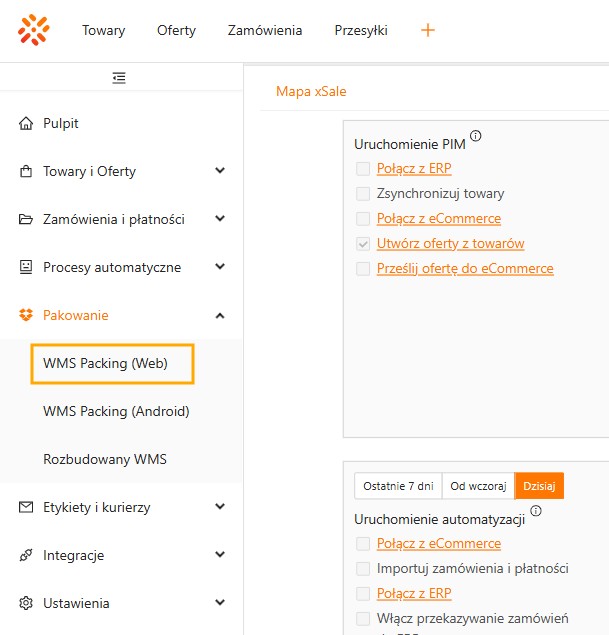Image resolution: width=609 pixels, height=635 pixels.
Task: Open the Zamówienia top menu
Action: (265, 30)
